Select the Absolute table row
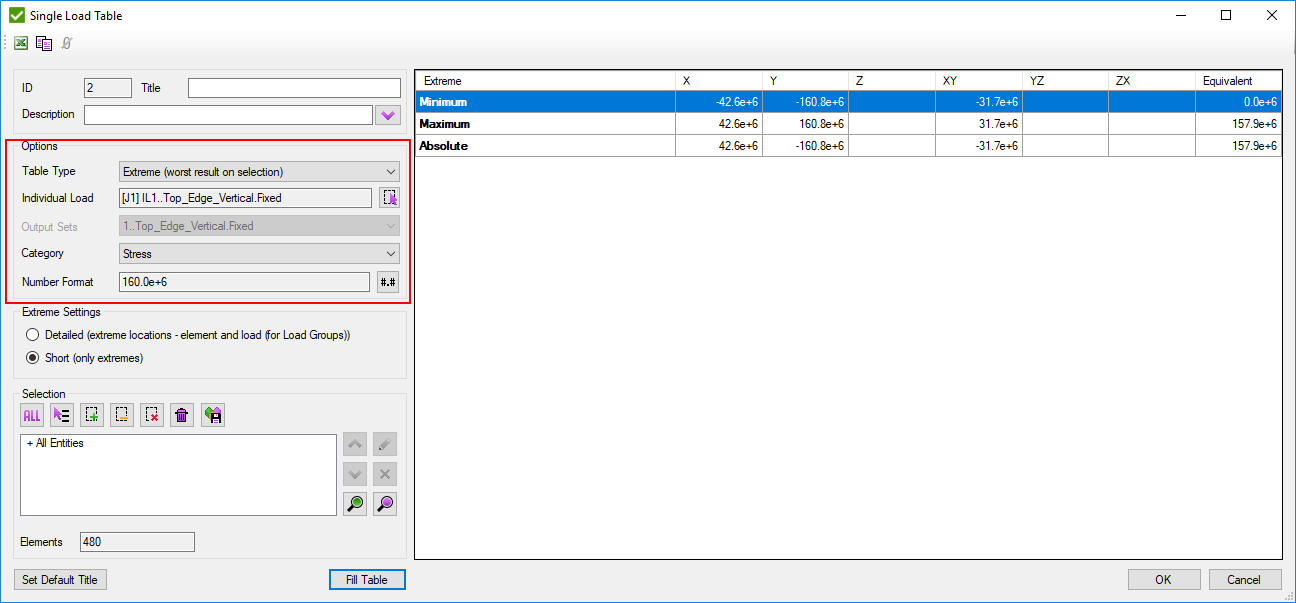1296x603 pixels. point(848,146)
